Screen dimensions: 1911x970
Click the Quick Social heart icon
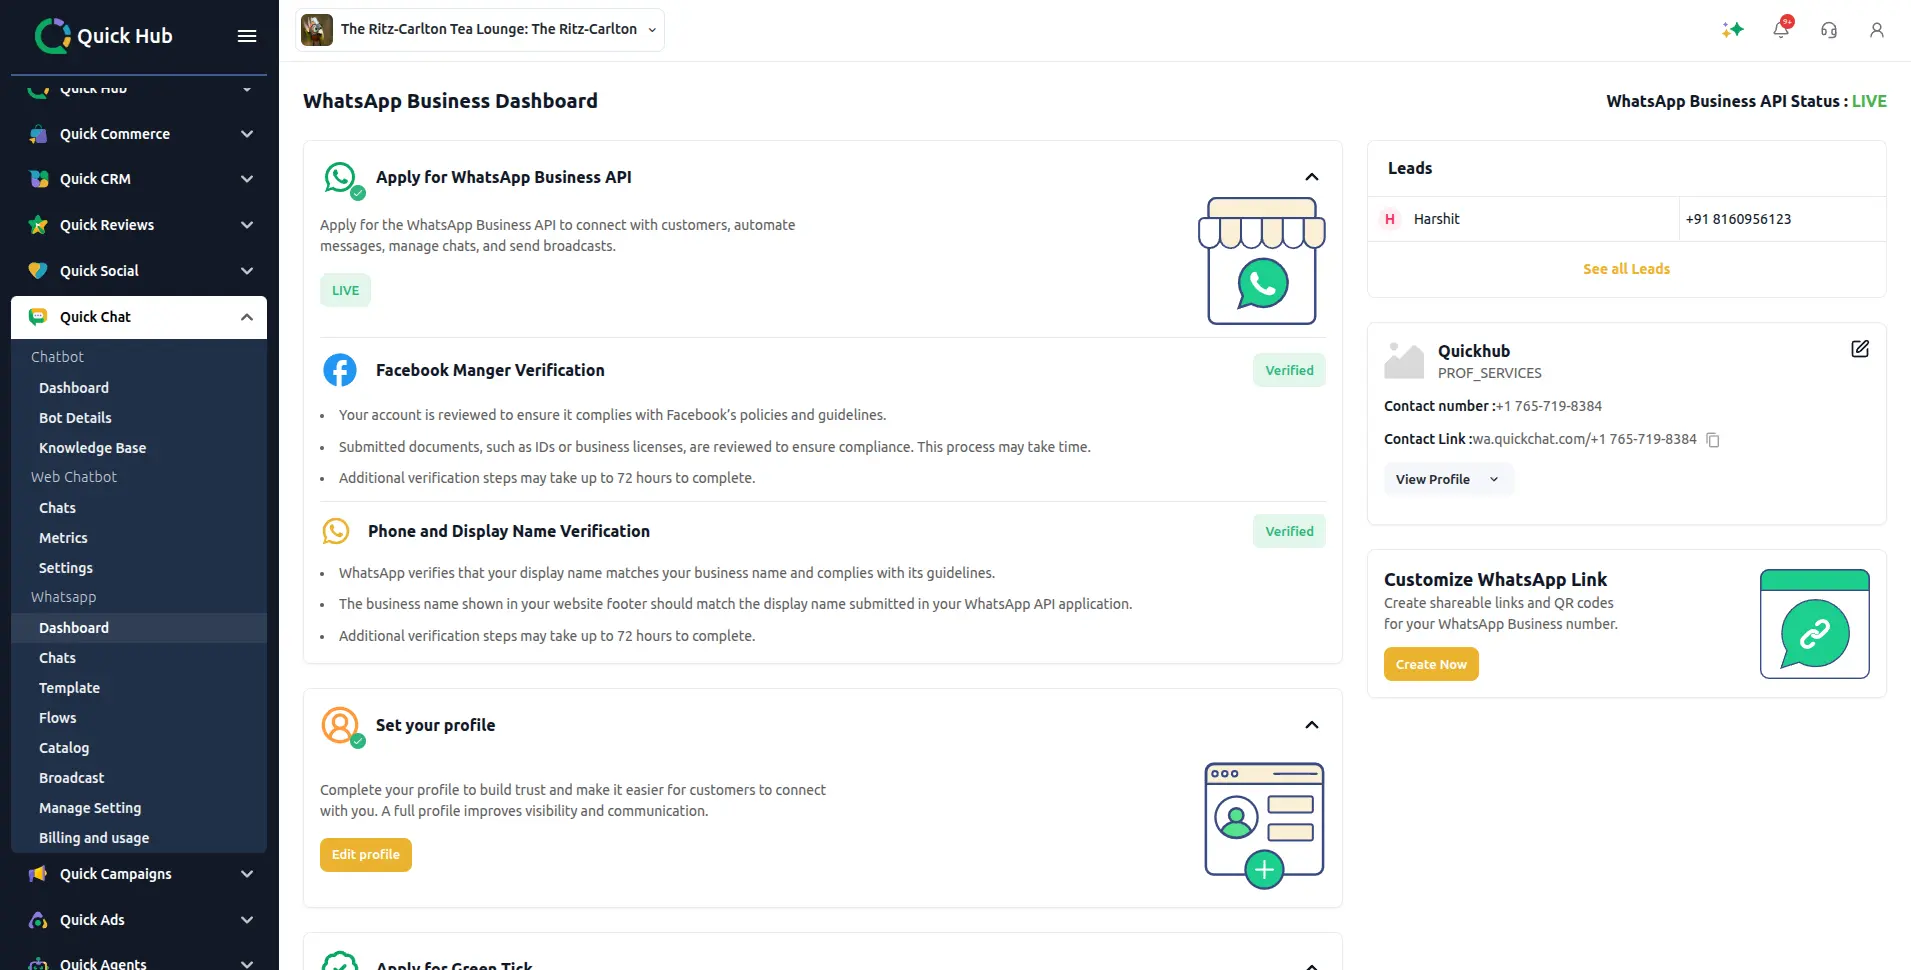coord(38,271)
